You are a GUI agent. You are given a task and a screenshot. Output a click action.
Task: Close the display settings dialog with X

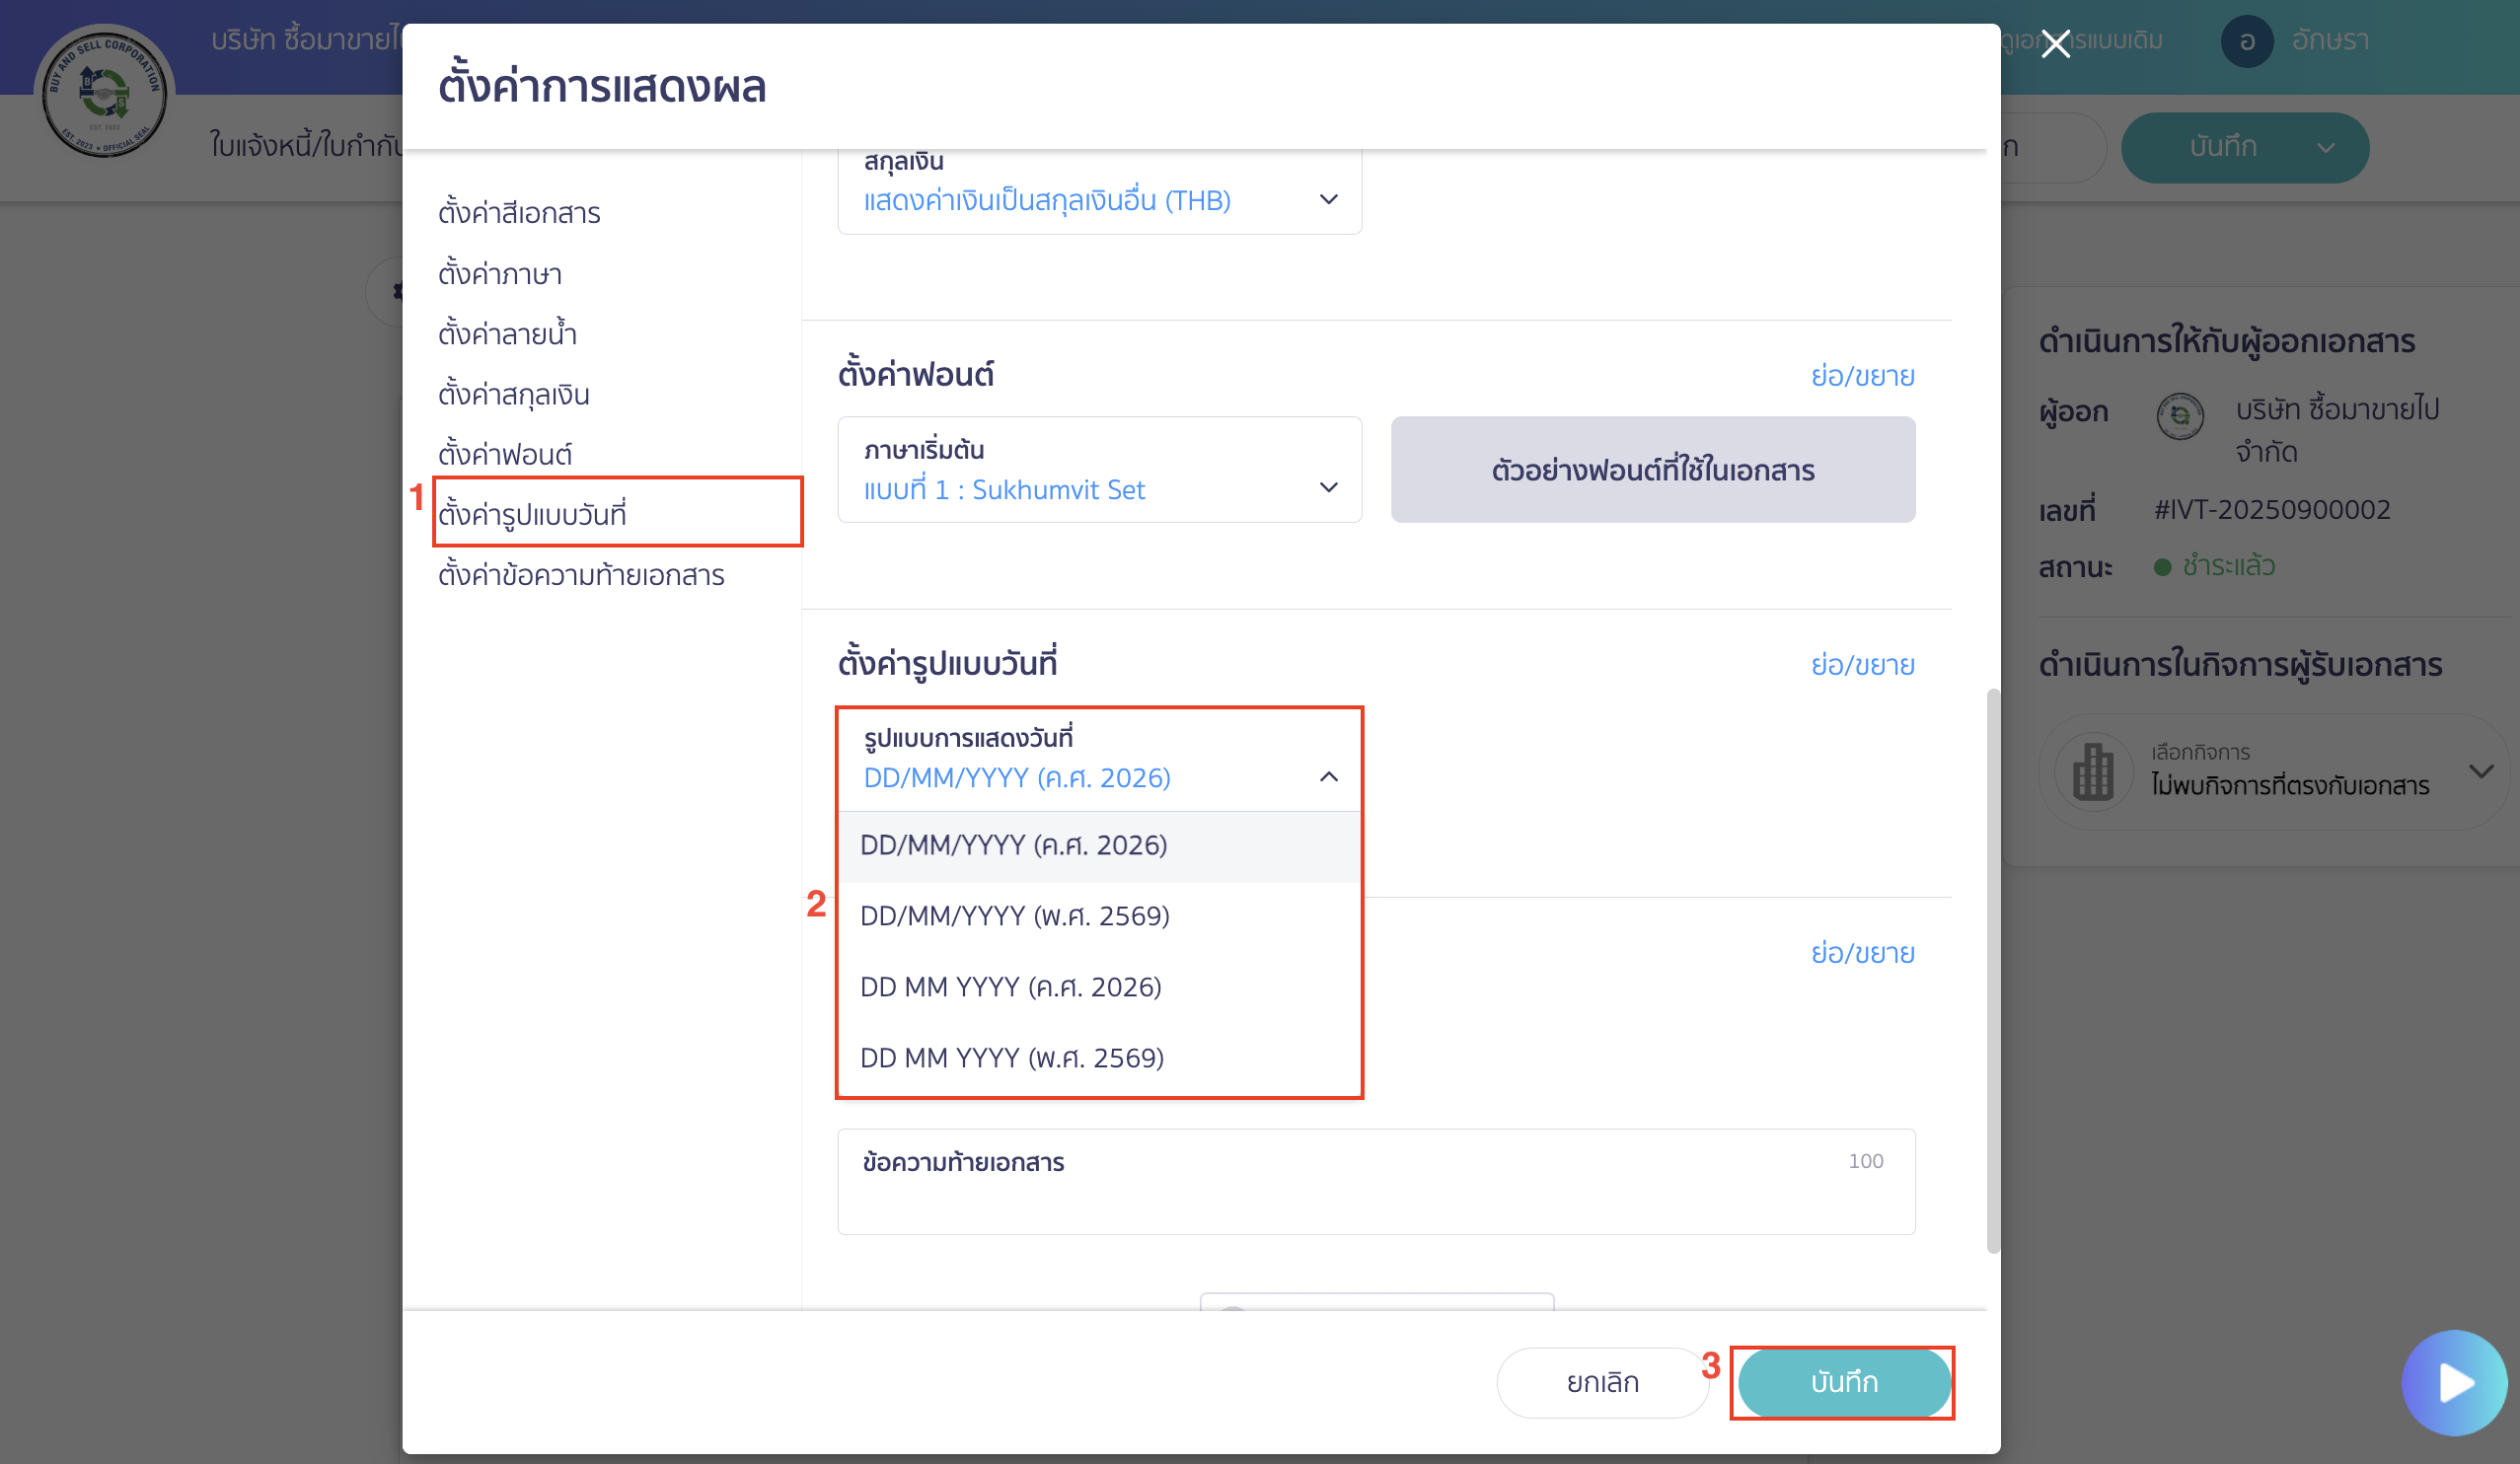2055,44
